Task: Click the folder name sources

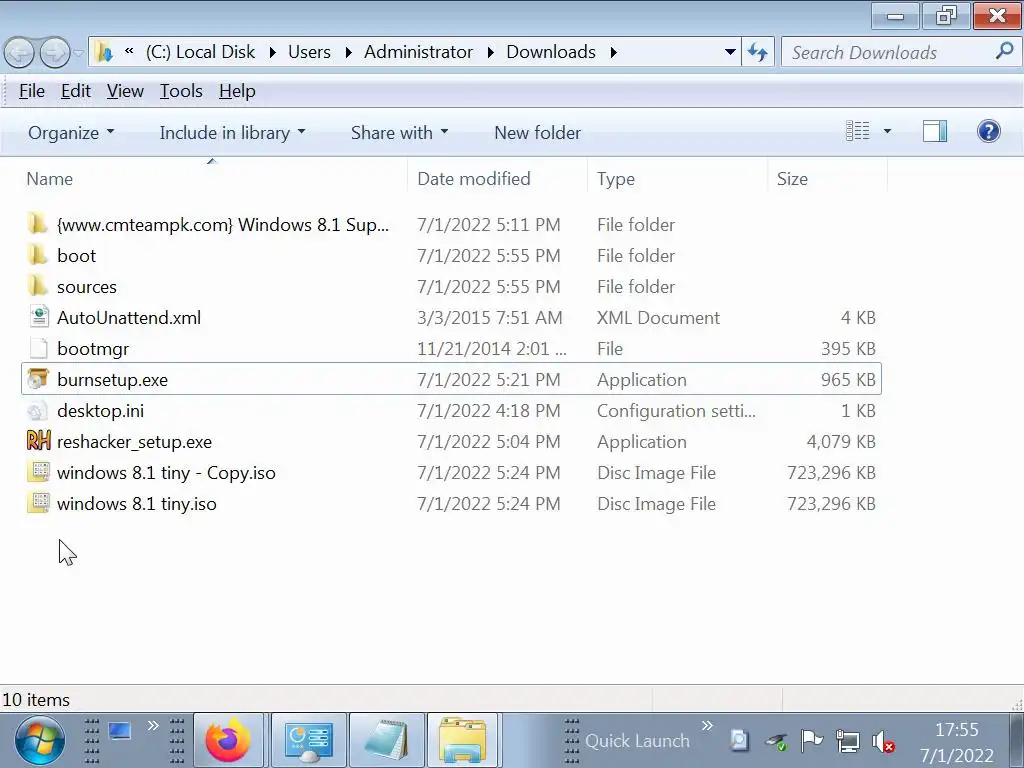Action: pyautogui.click(x=87, y=287)
